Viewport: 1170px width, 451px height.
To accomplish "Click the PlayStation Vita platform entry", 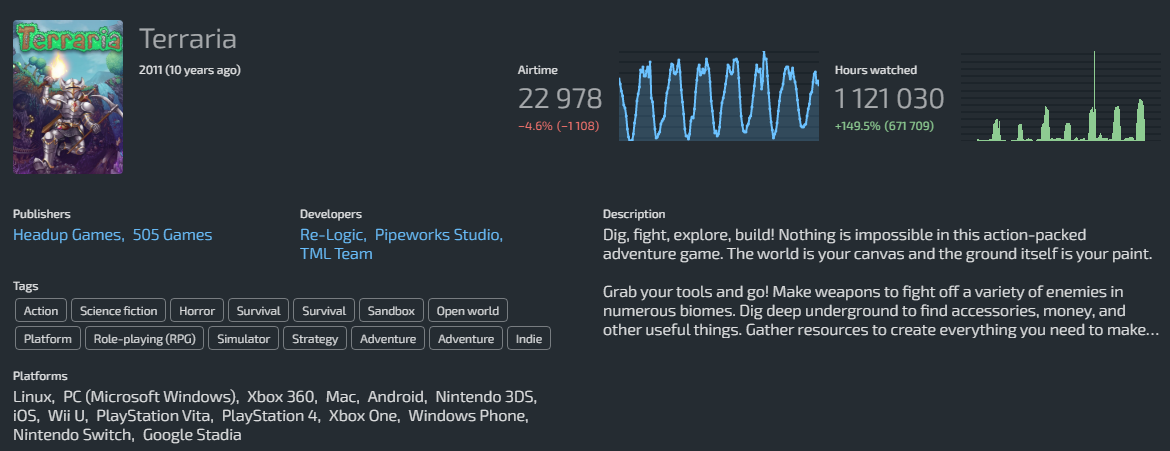I will tap(154, 416).
